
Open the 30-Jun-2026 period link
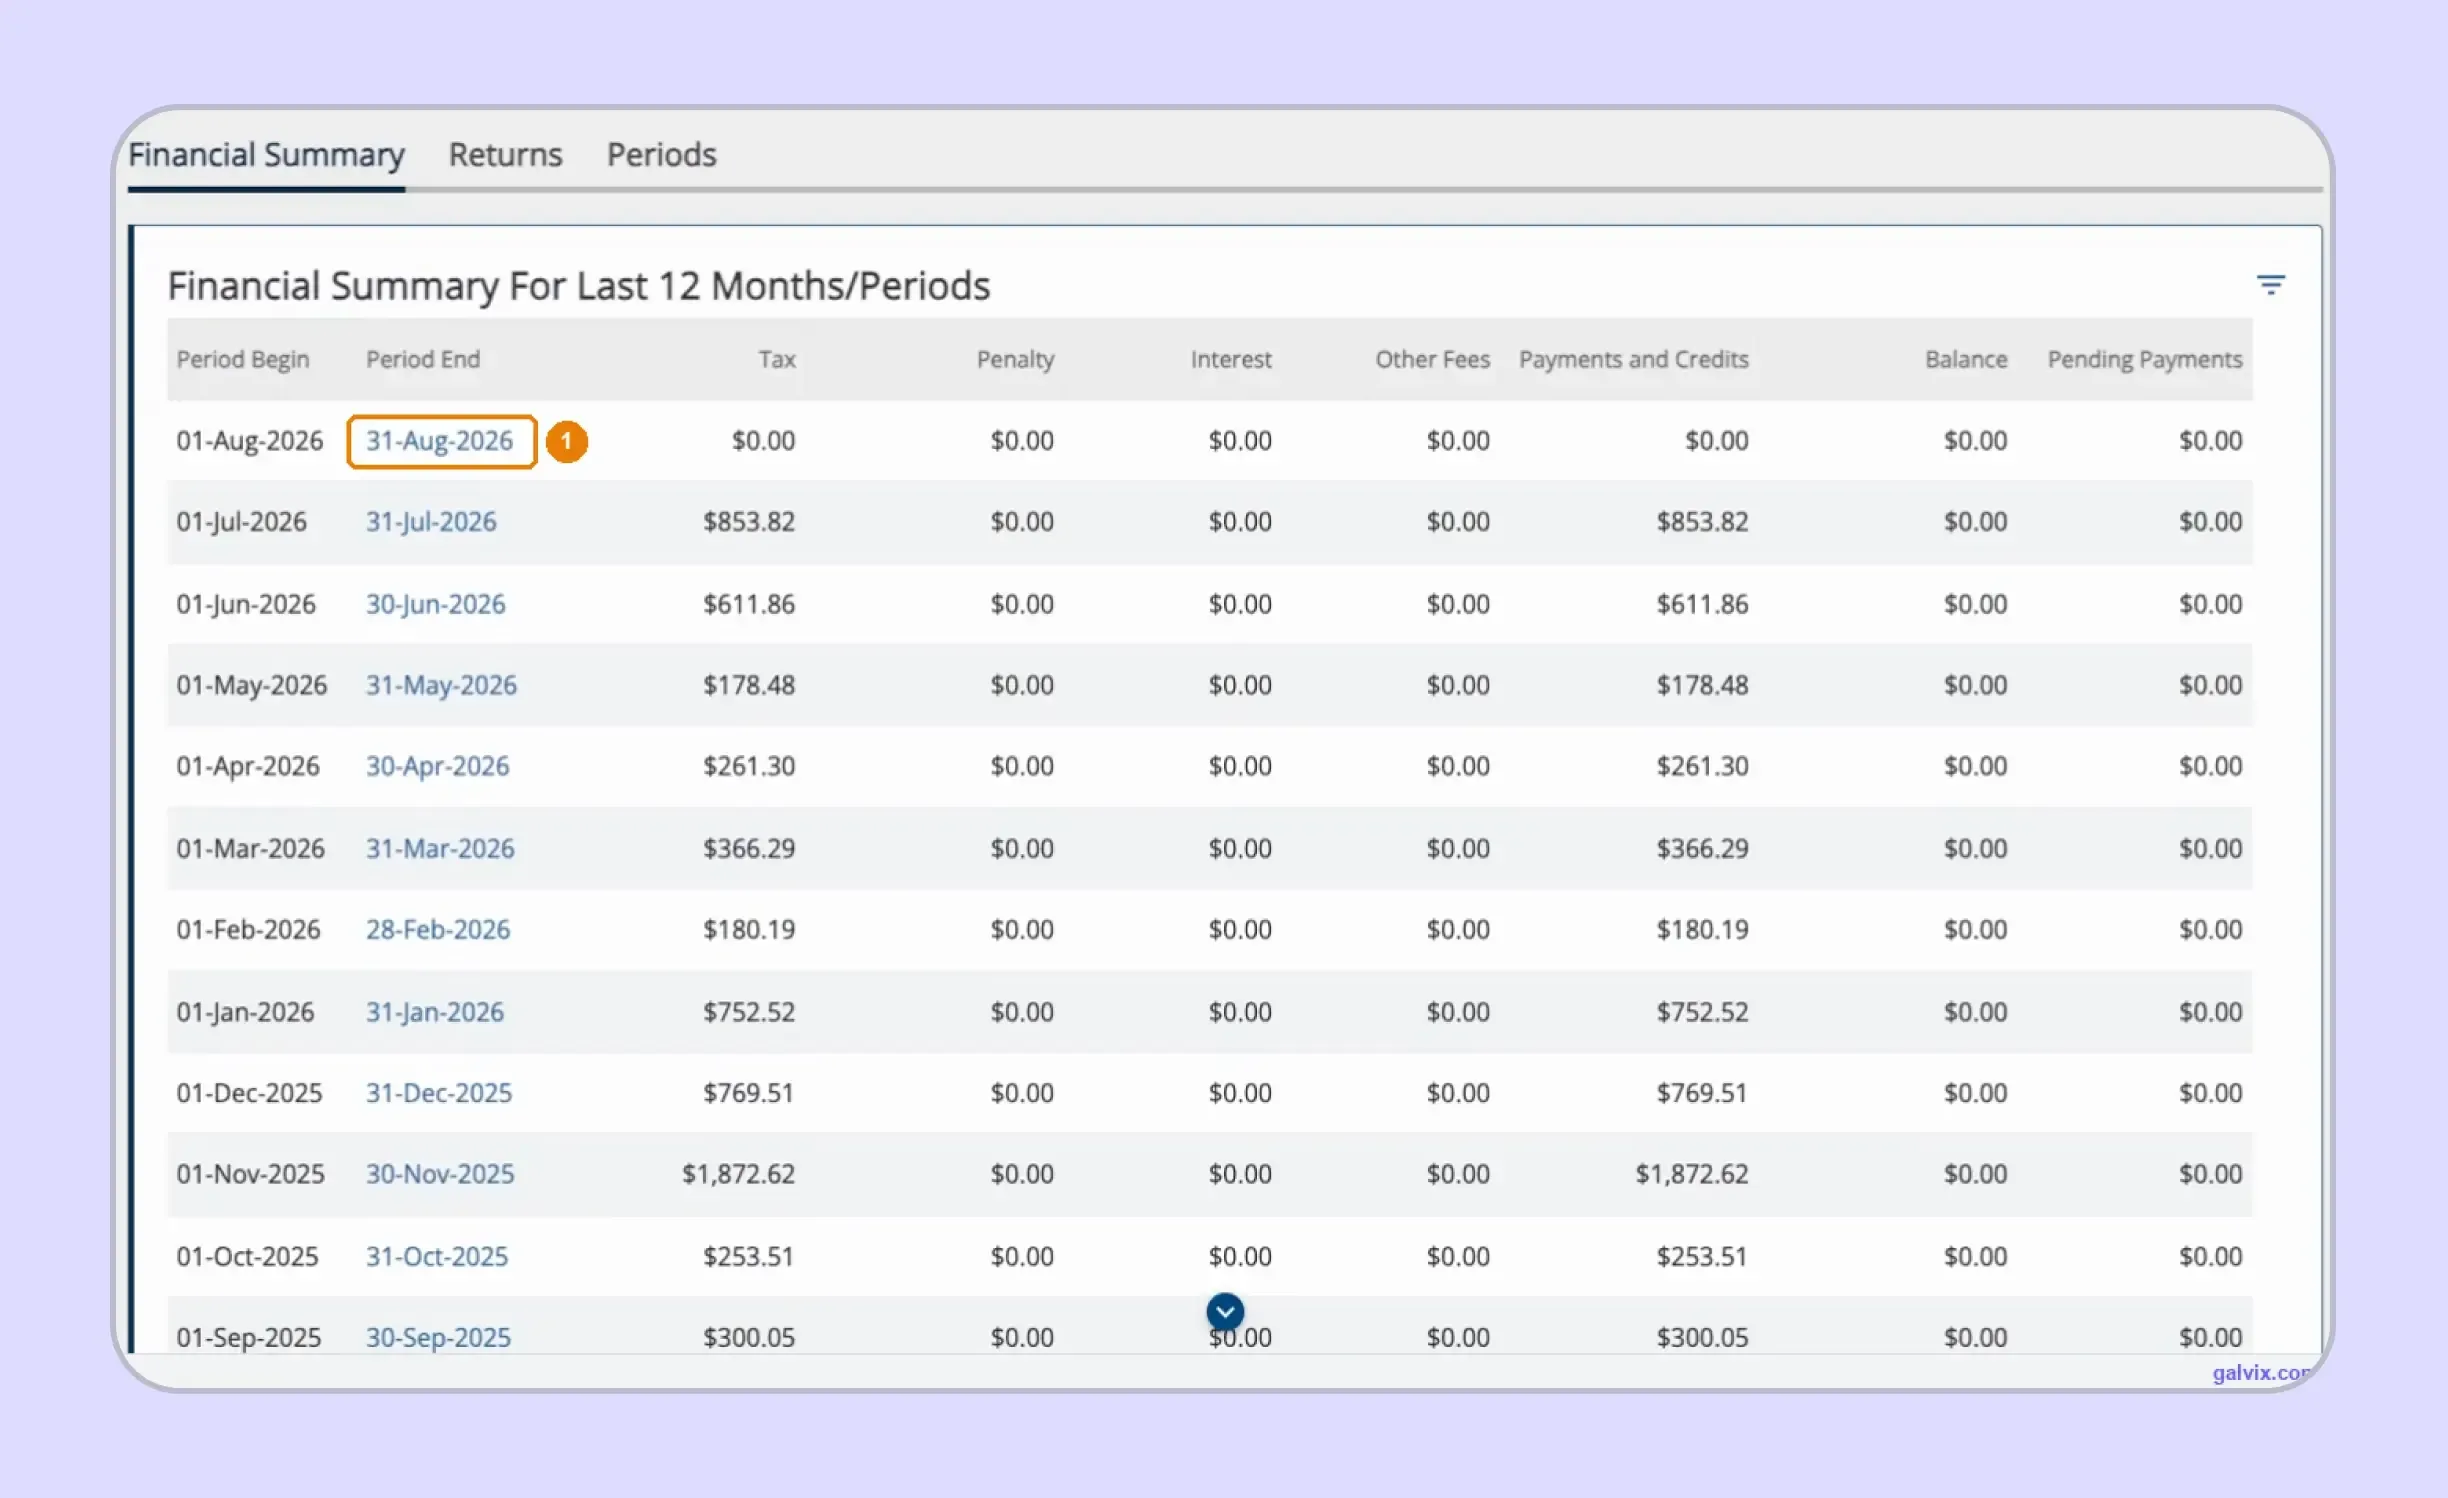click(x=435, y=604)
